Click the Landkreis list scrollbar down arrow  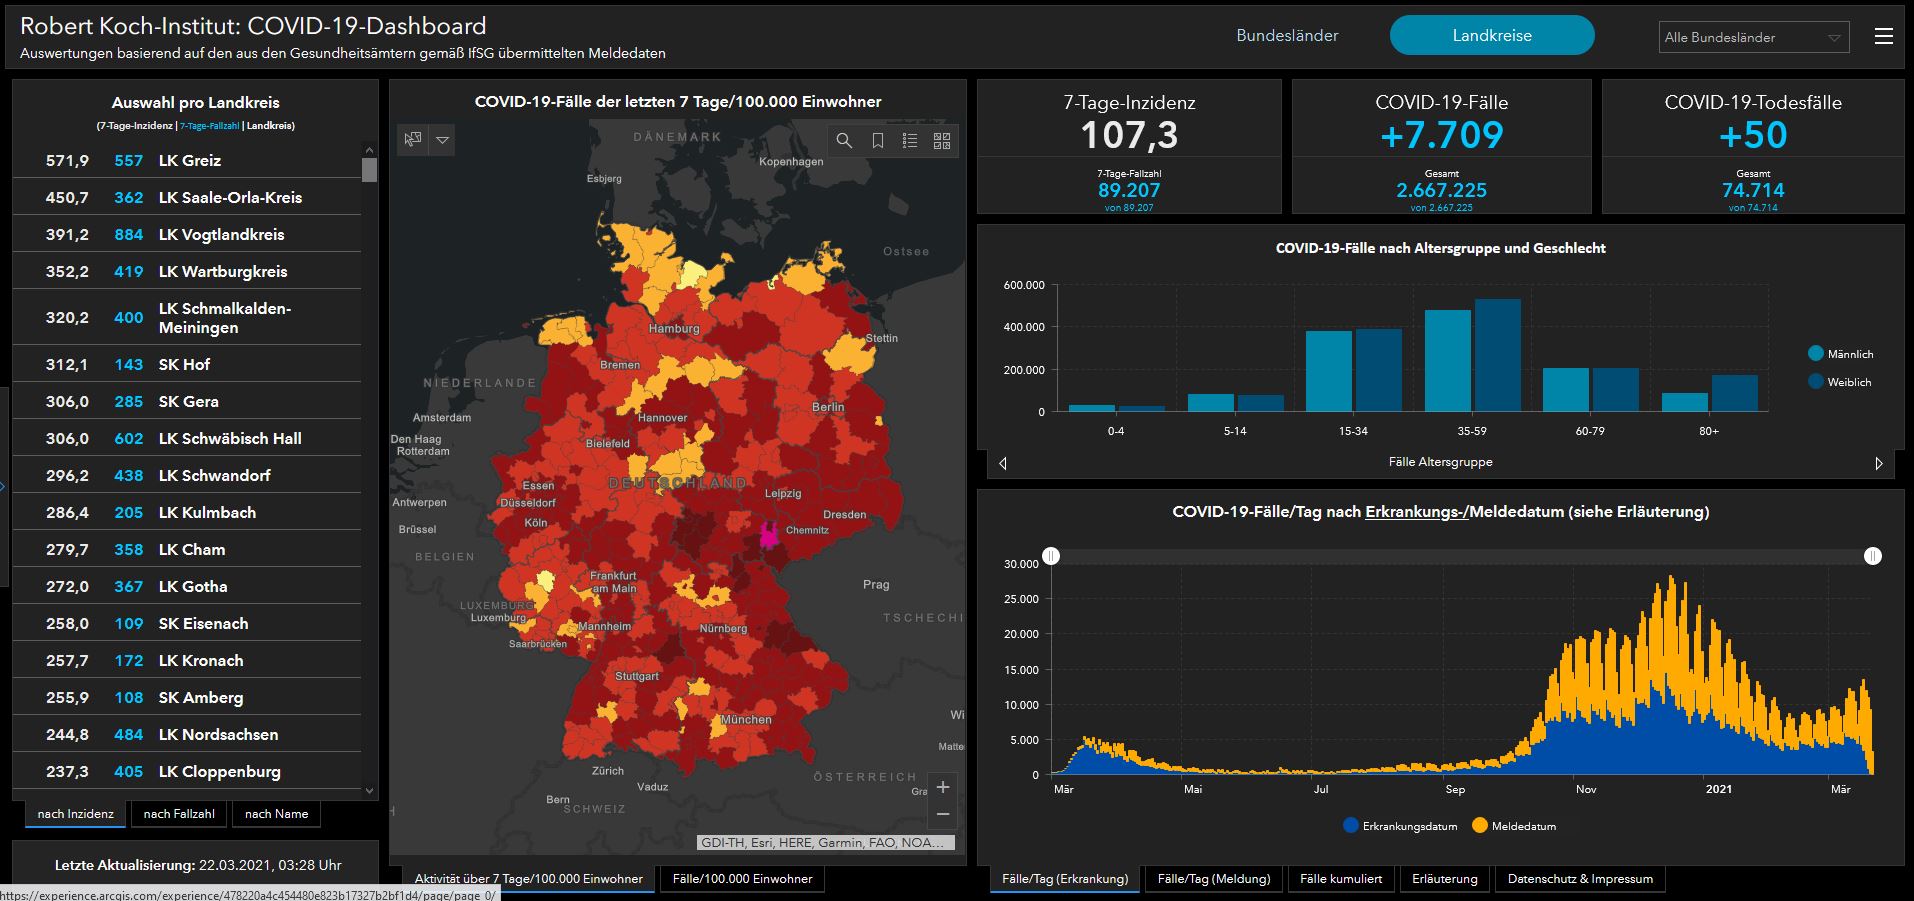click(x=370, y=790)
